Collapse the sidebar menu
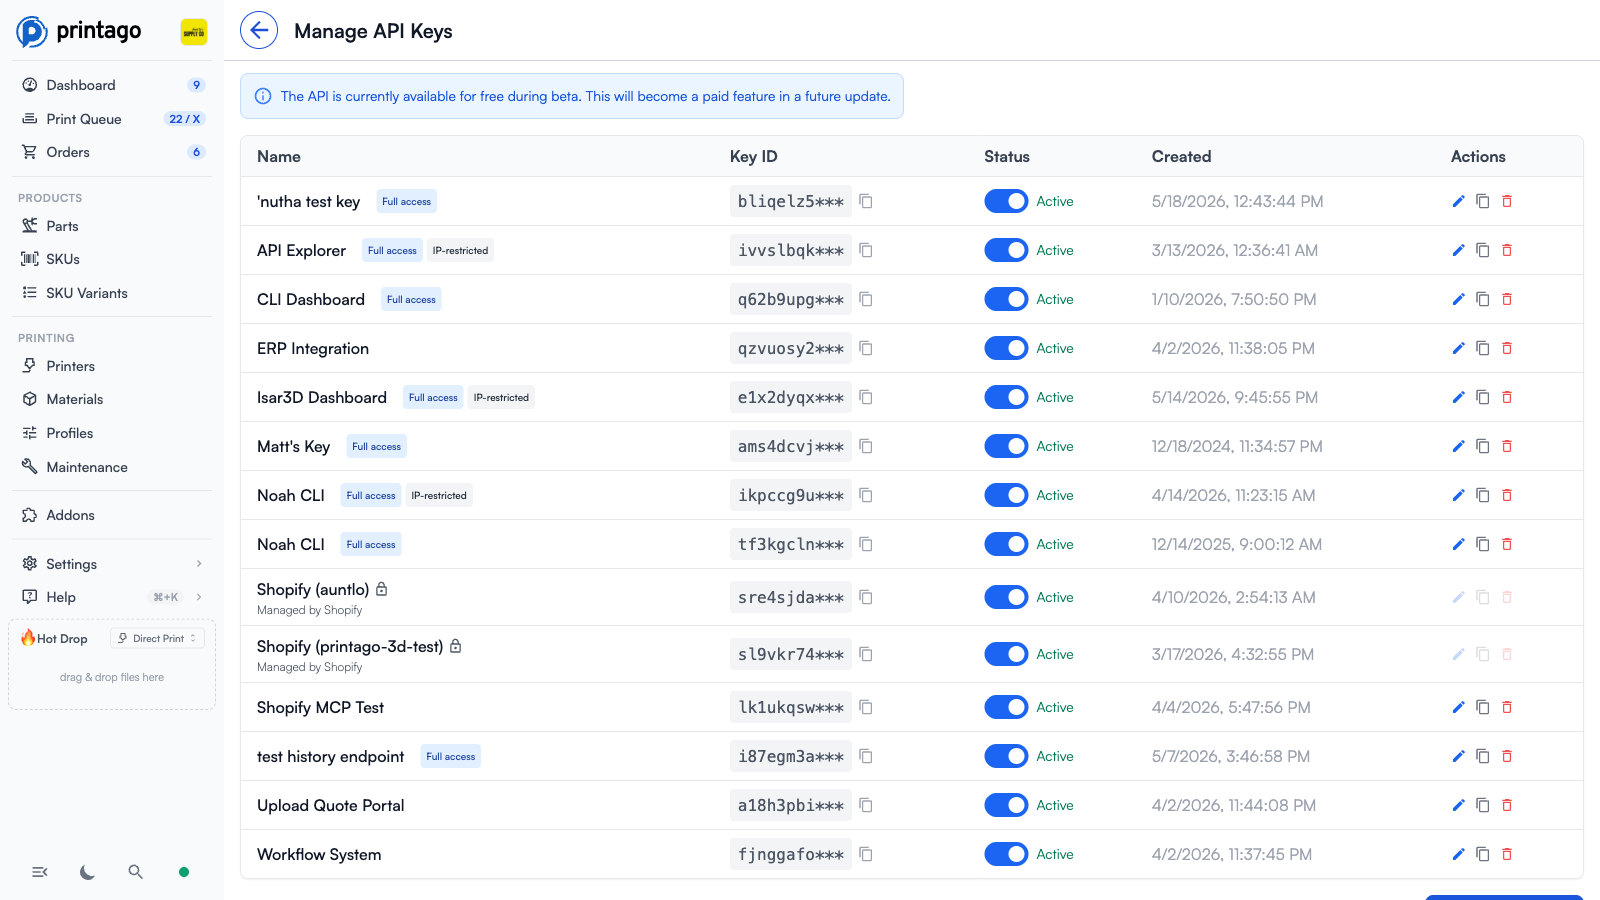Viewport: 1600px width, 900px height. pyautogui.click(x=40, y=872)
